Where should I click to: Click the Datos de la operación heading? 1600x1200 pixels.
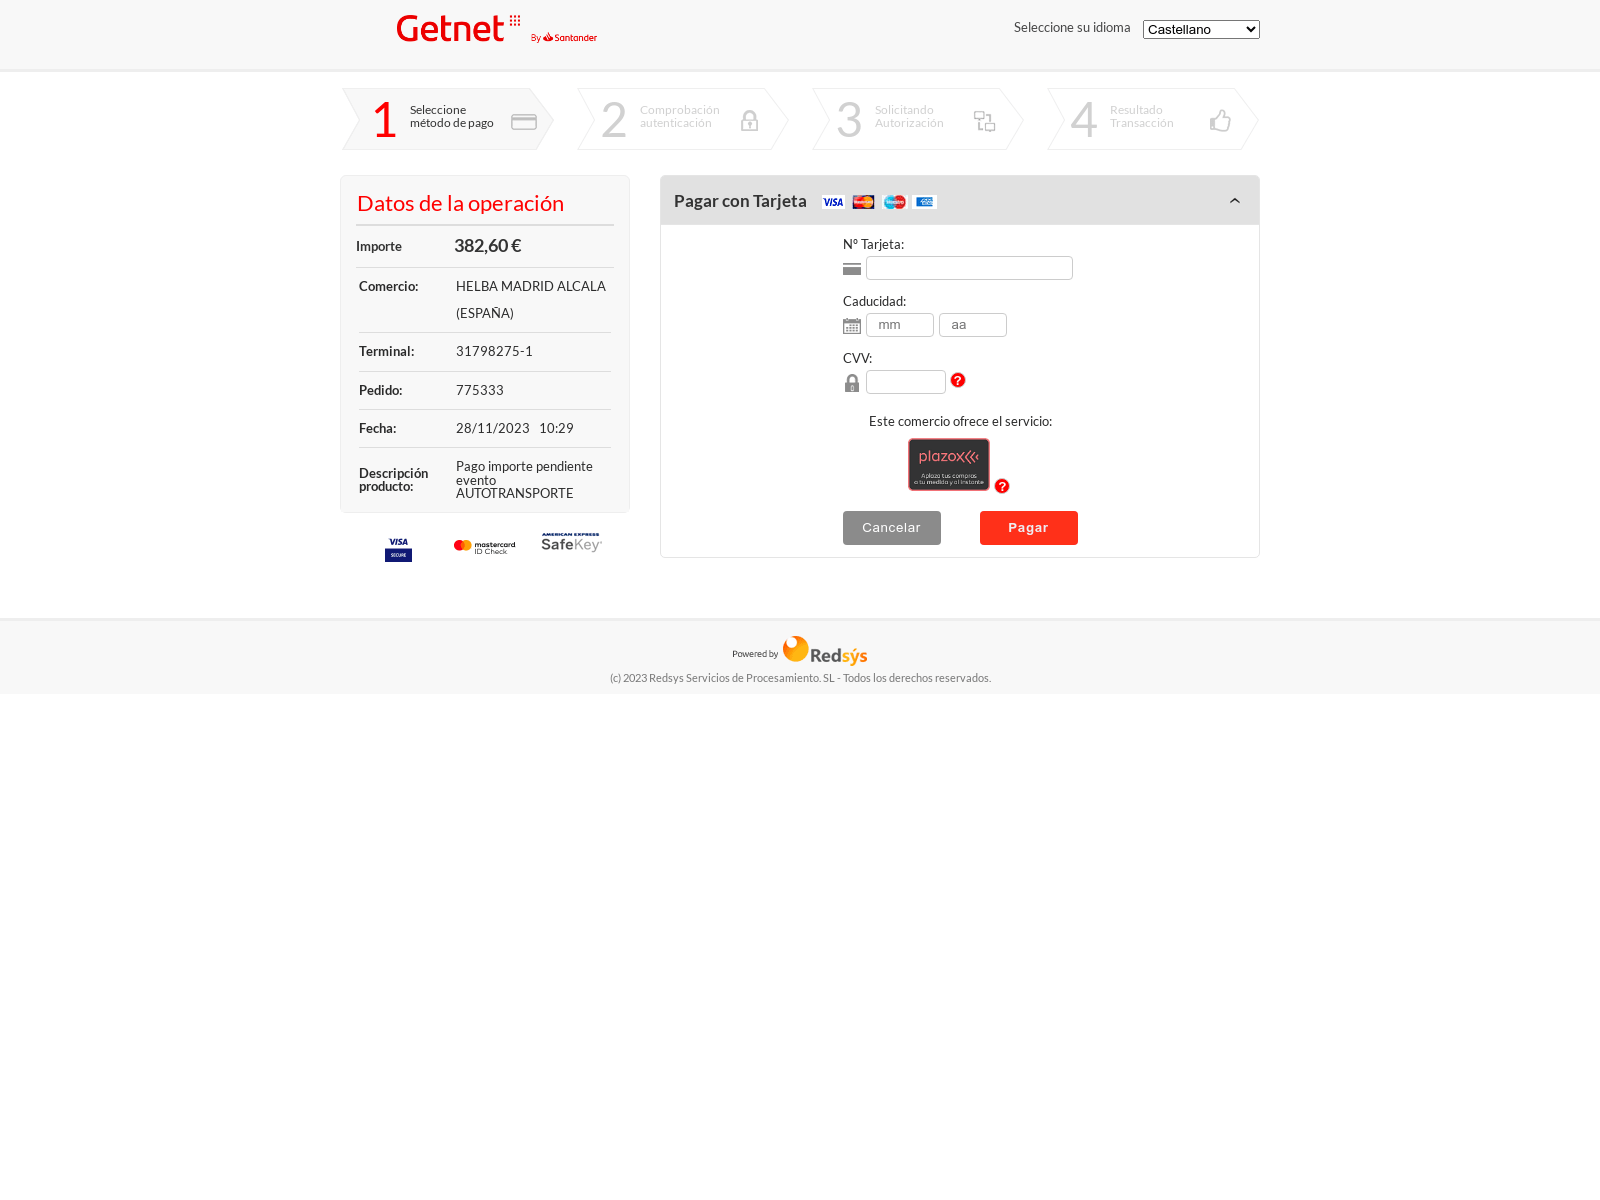pyautogui.click(x=460, y=203)
